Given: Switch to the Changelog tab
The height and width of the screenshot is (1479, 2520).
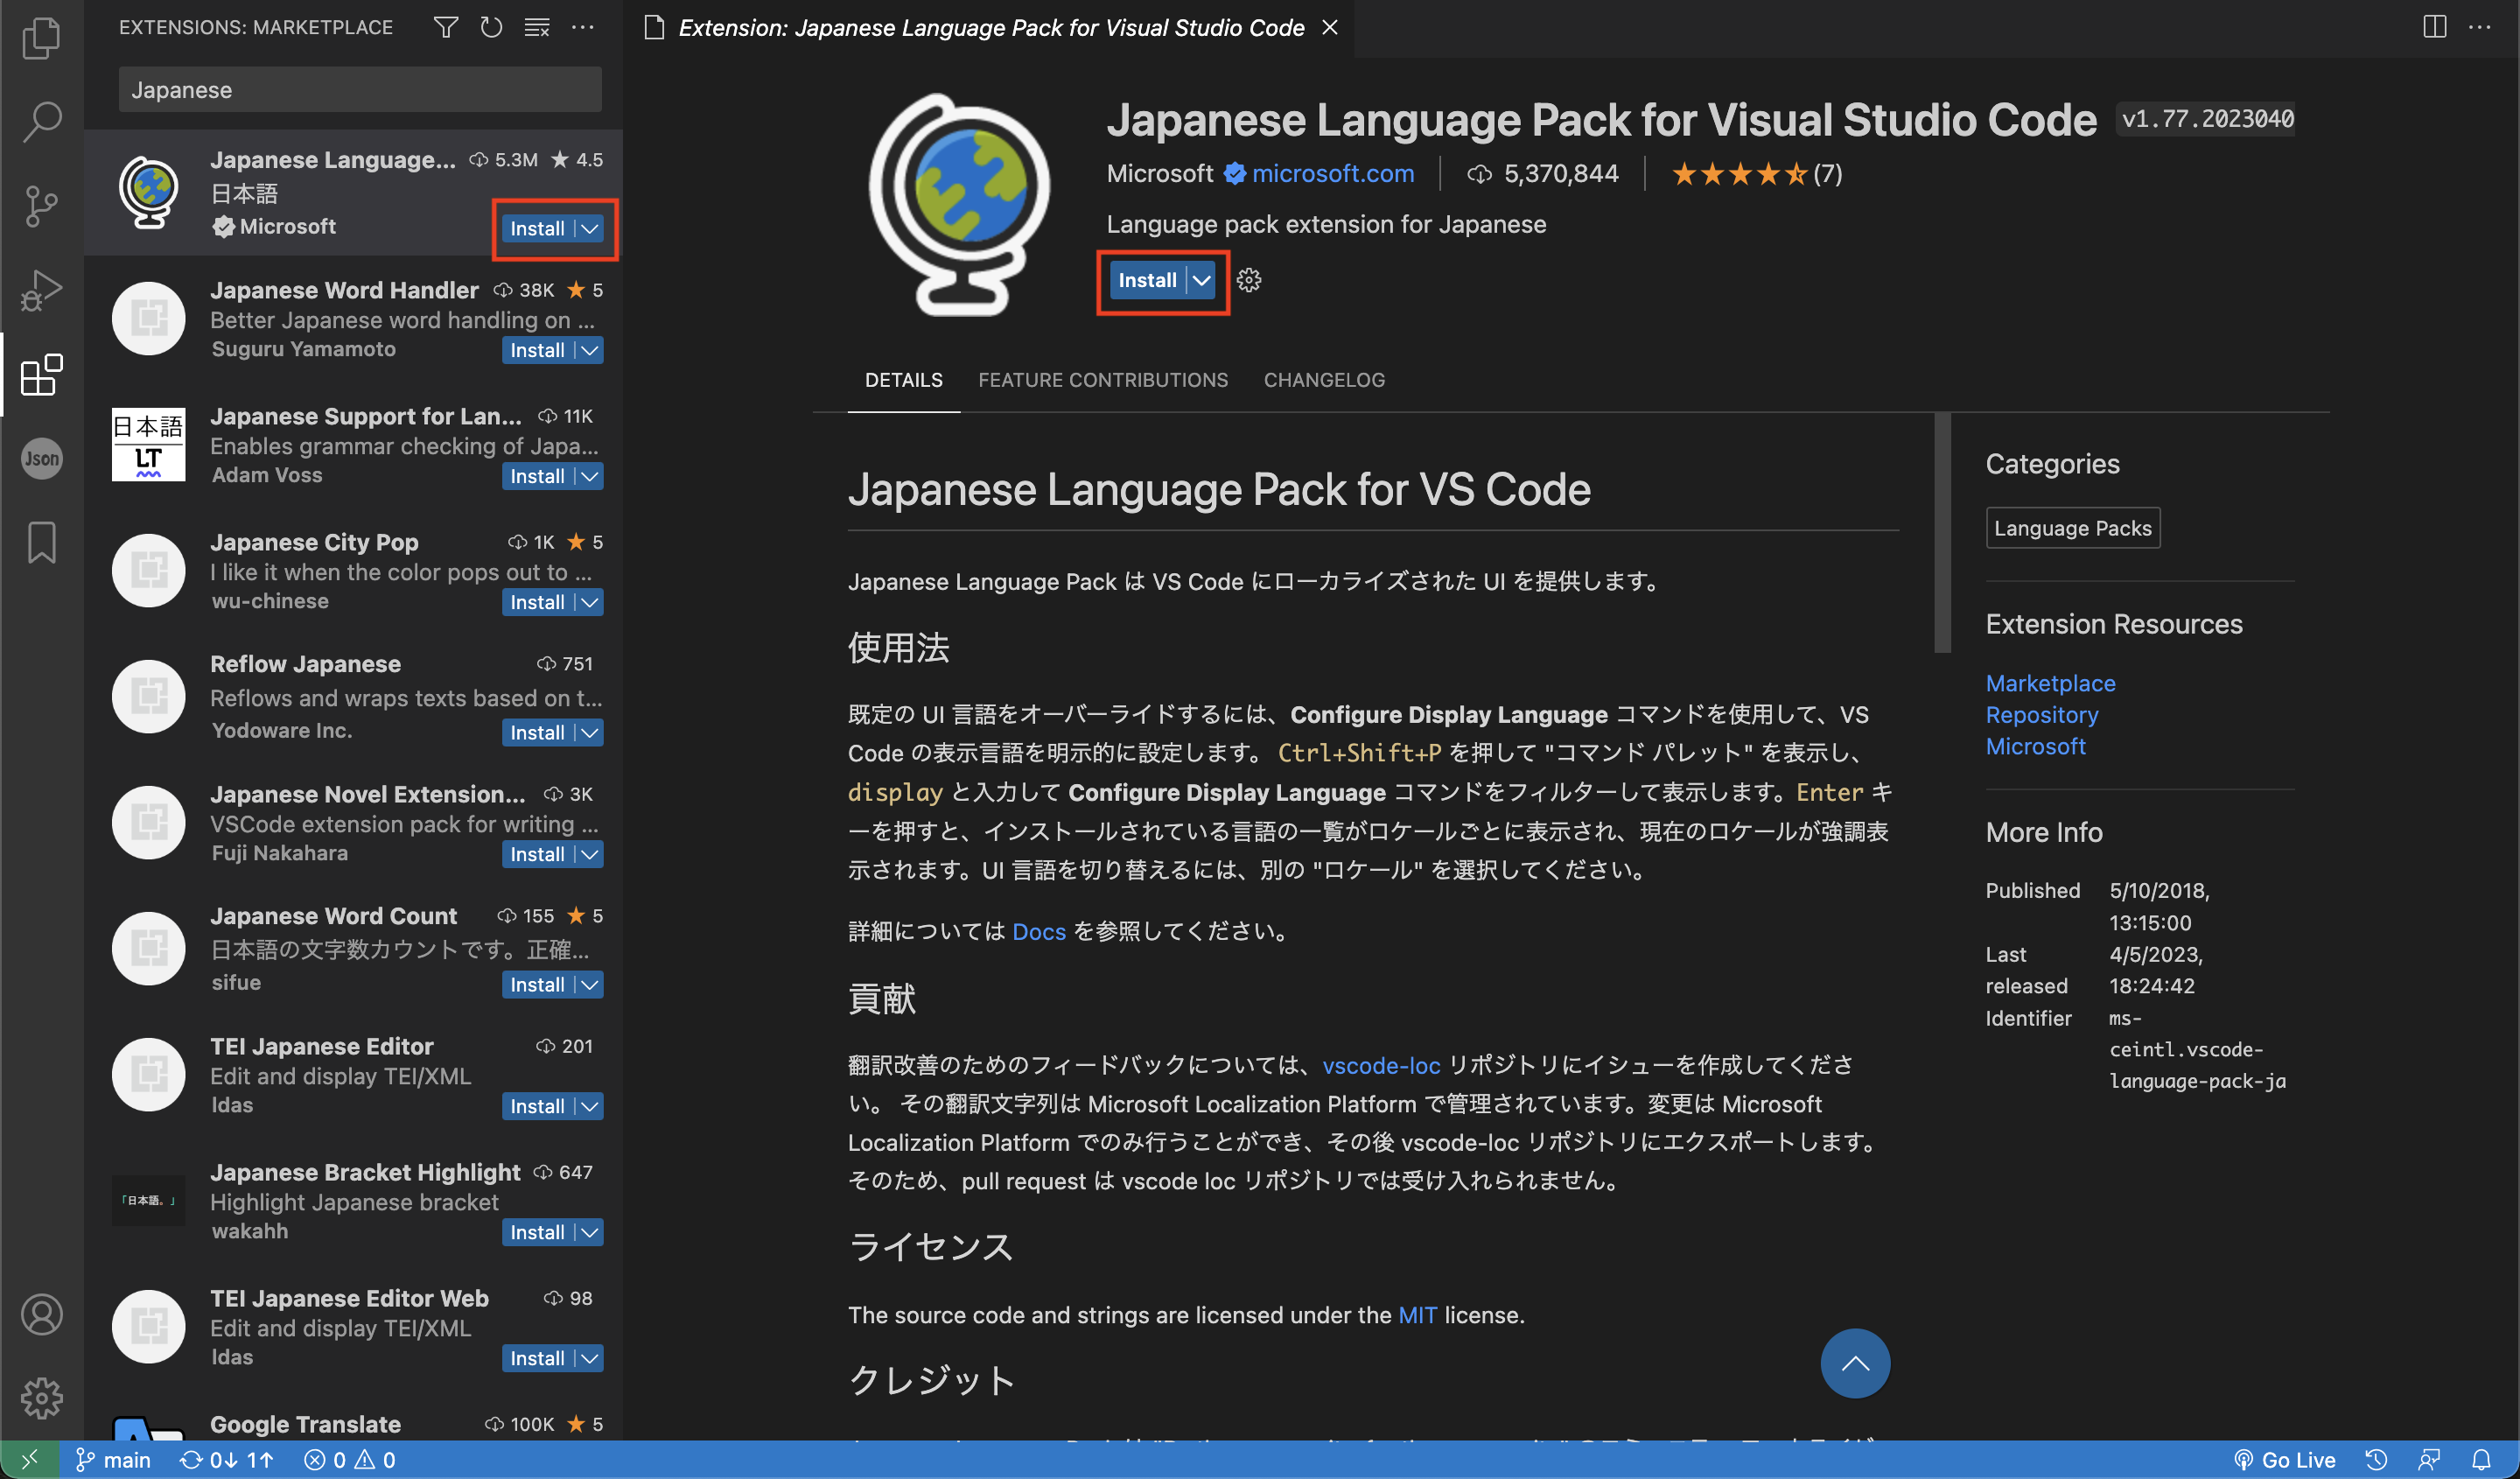Looking at the screenshot, I should (x=1323, y=380).
